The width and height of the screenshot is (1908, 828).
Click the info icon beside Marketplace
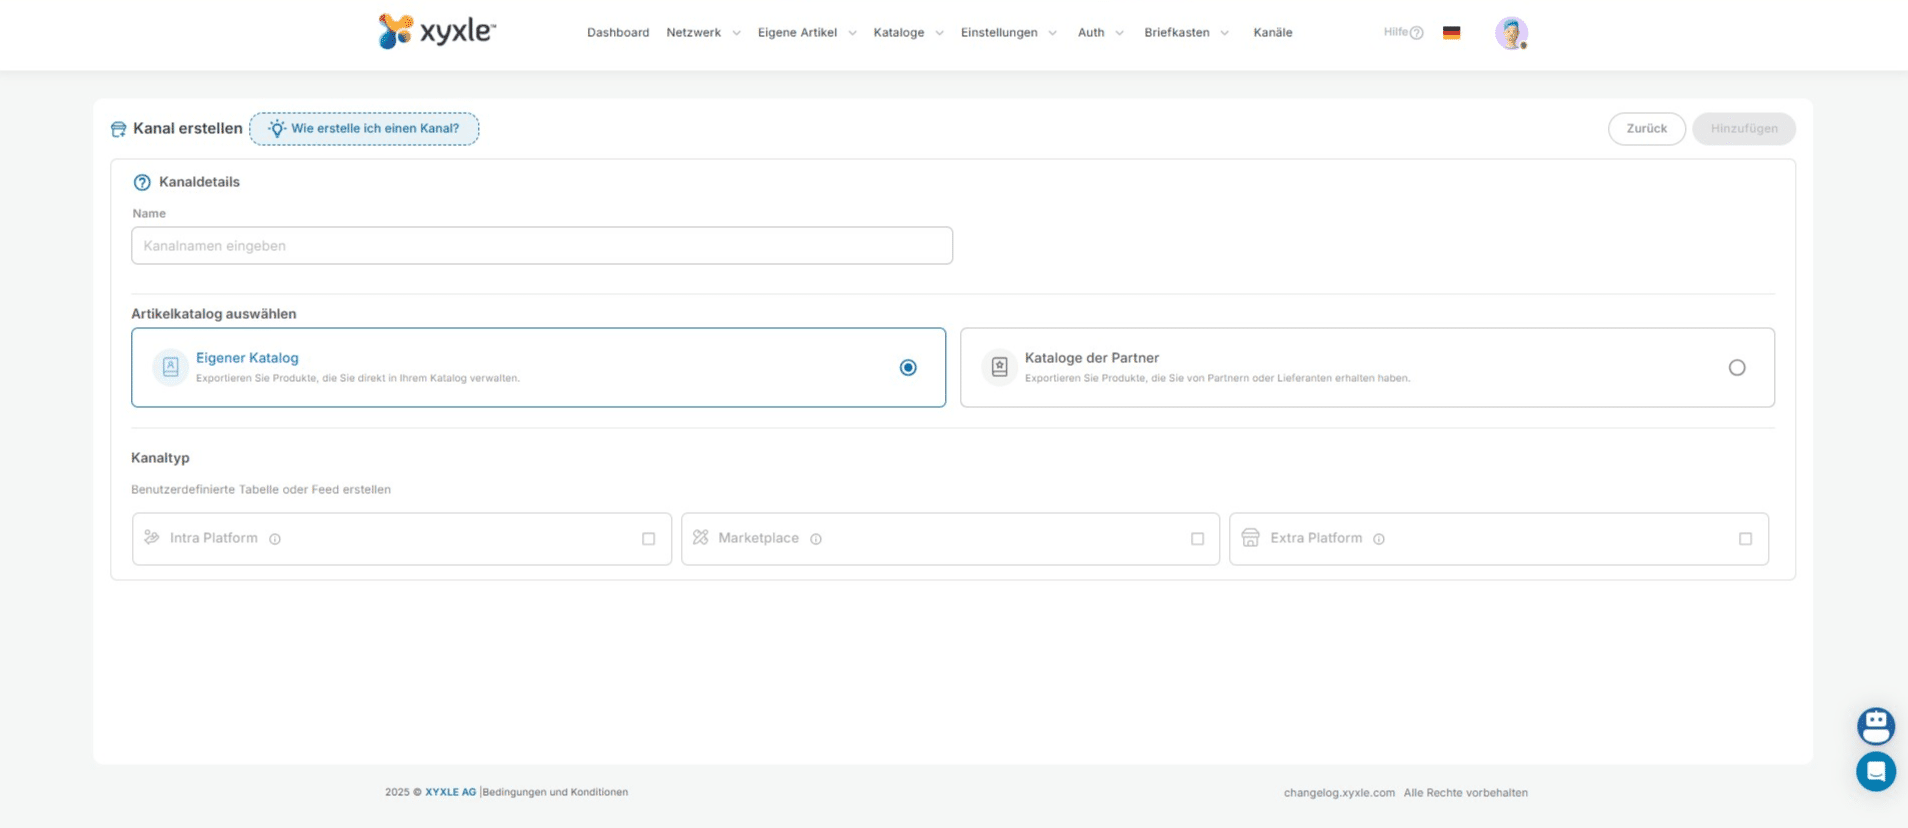point(816,539)
